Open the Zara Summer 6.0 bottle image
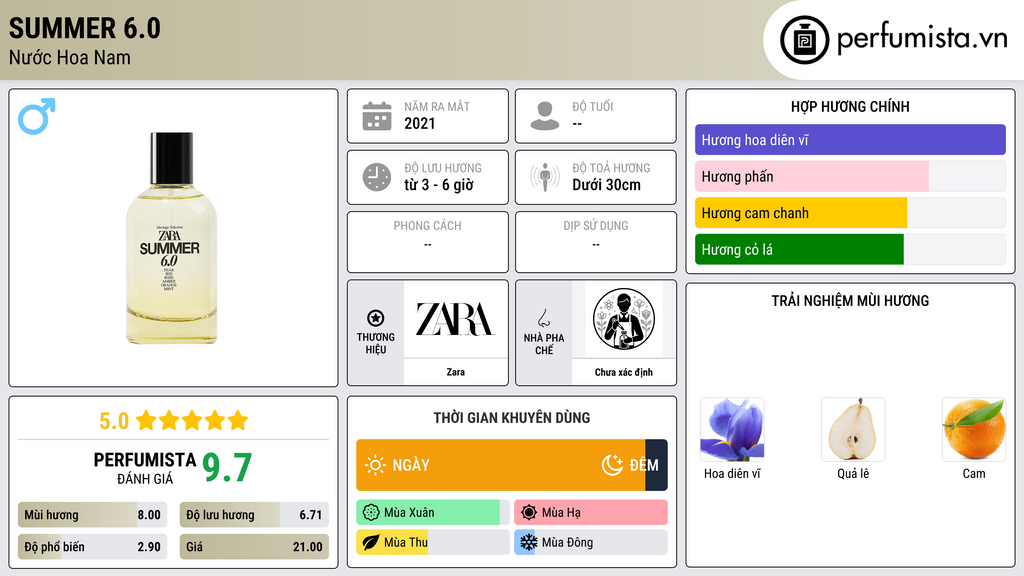This screenshot has height=576, width=1024. pyautogui.click(x=171, y=238)
